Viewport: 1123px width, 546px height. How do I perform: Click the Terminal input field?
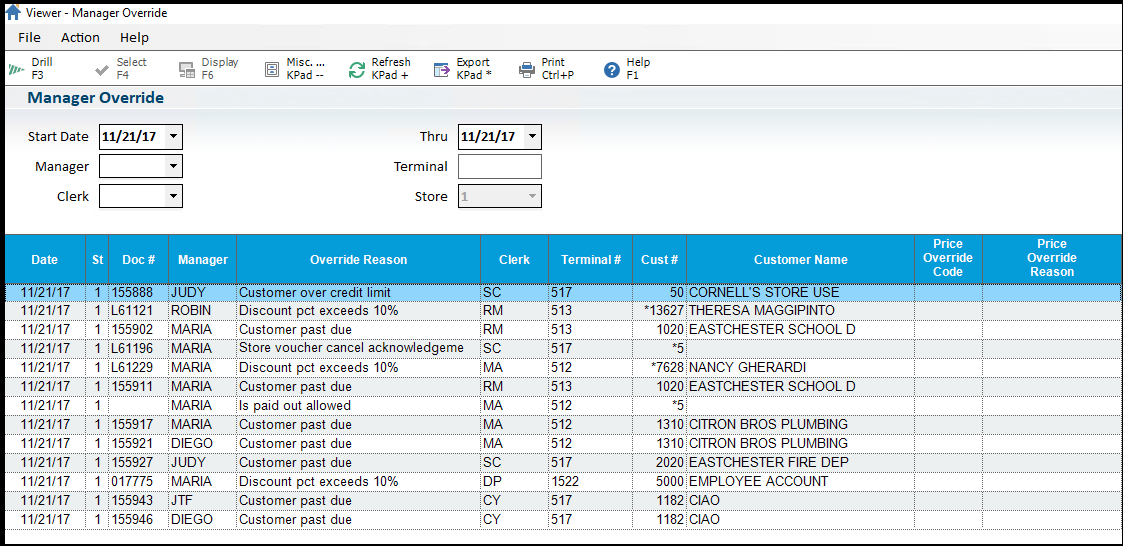499,167
